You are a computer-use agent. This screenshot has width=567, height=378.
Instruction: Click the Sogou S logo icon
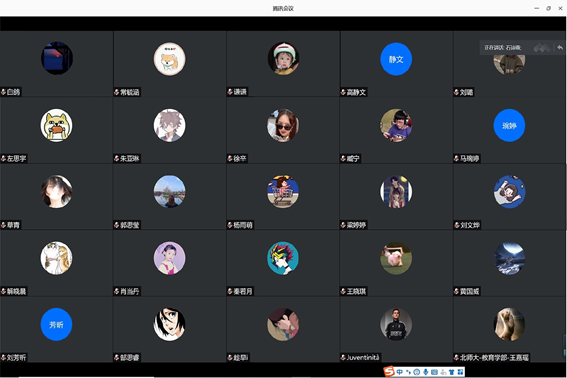pyautogui.click(x=389, y=371)
